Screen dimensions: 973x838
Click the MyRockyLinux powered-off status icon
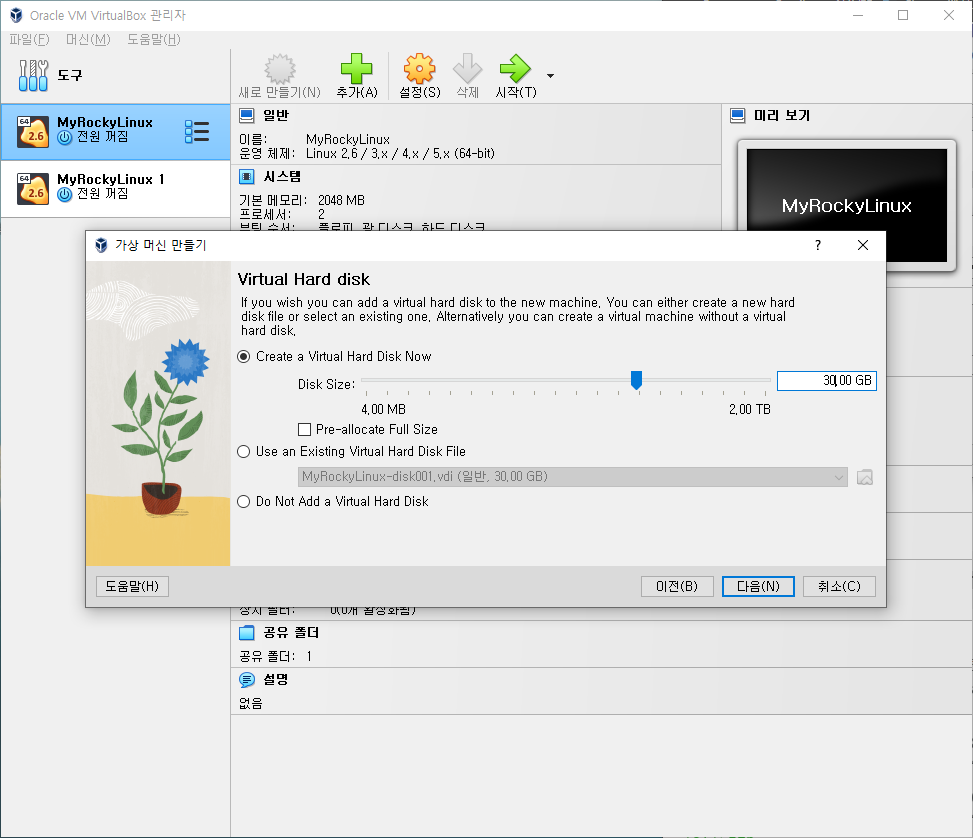click(x=65, y=137)
